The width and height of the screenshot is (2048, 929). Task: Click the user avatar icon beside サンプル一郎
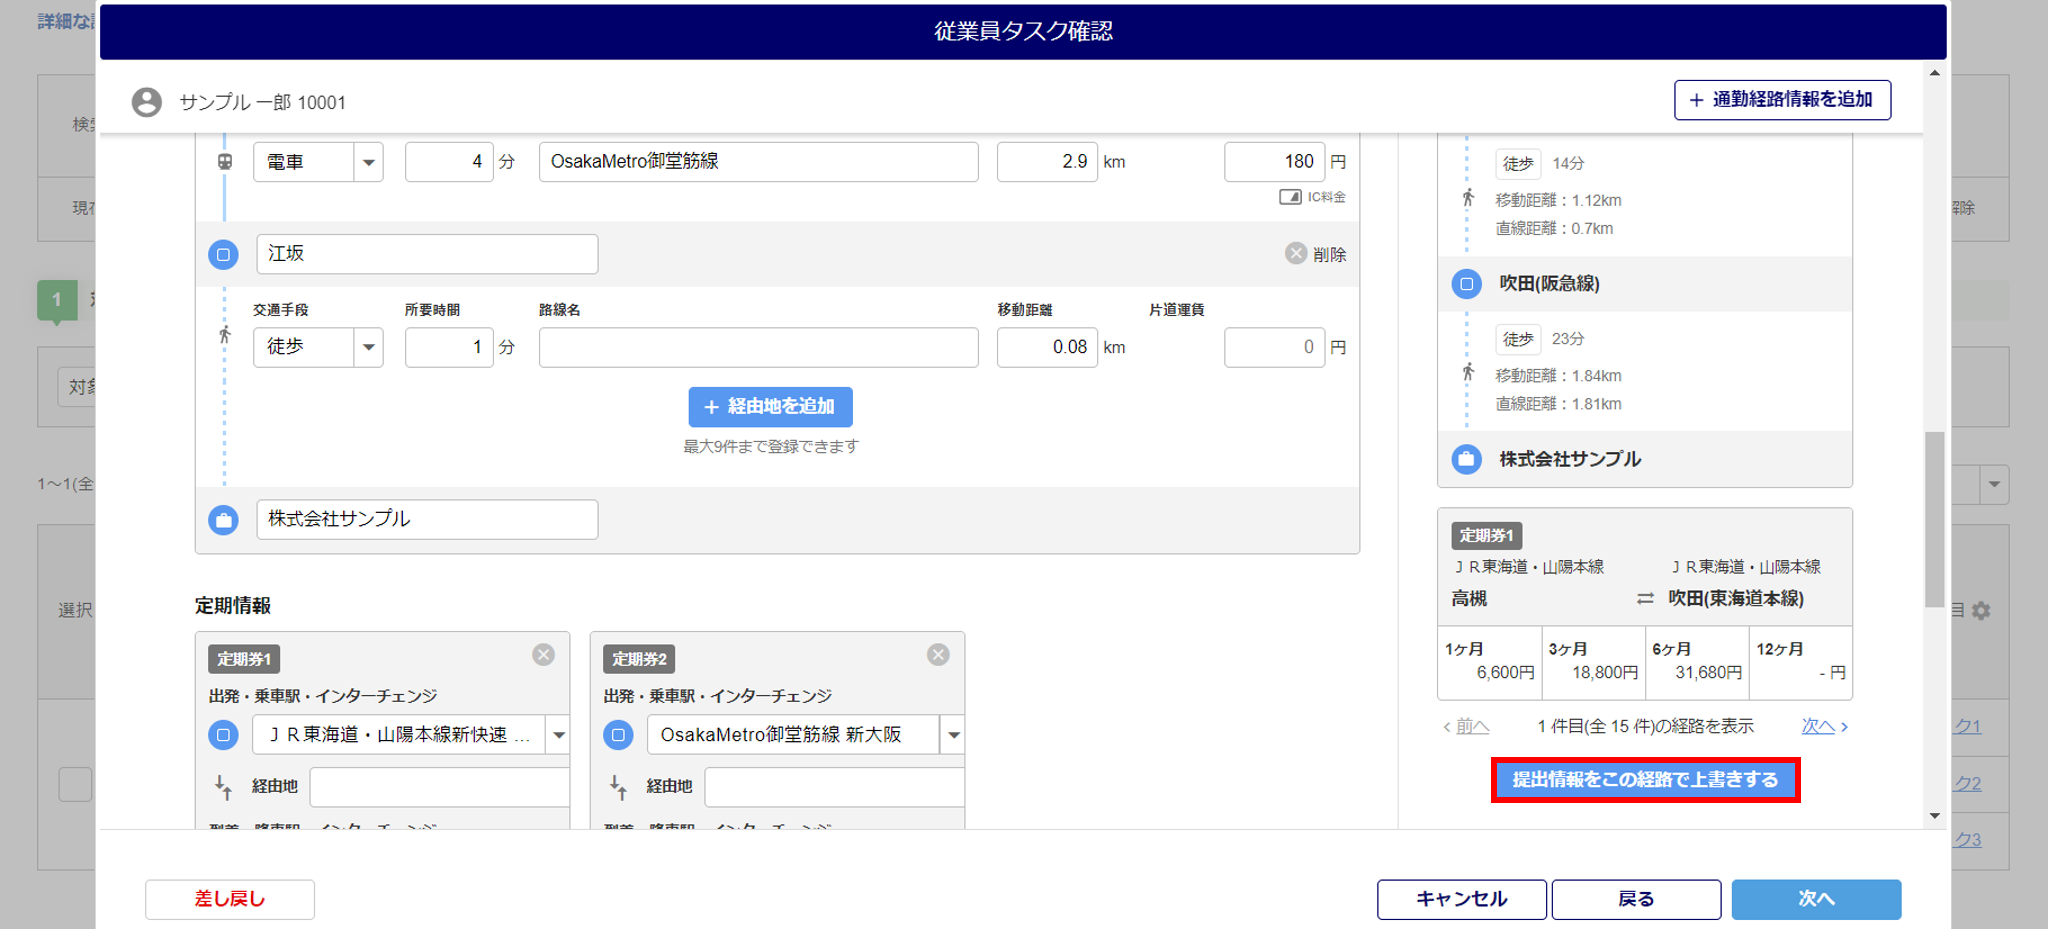[x=147, y=102]
